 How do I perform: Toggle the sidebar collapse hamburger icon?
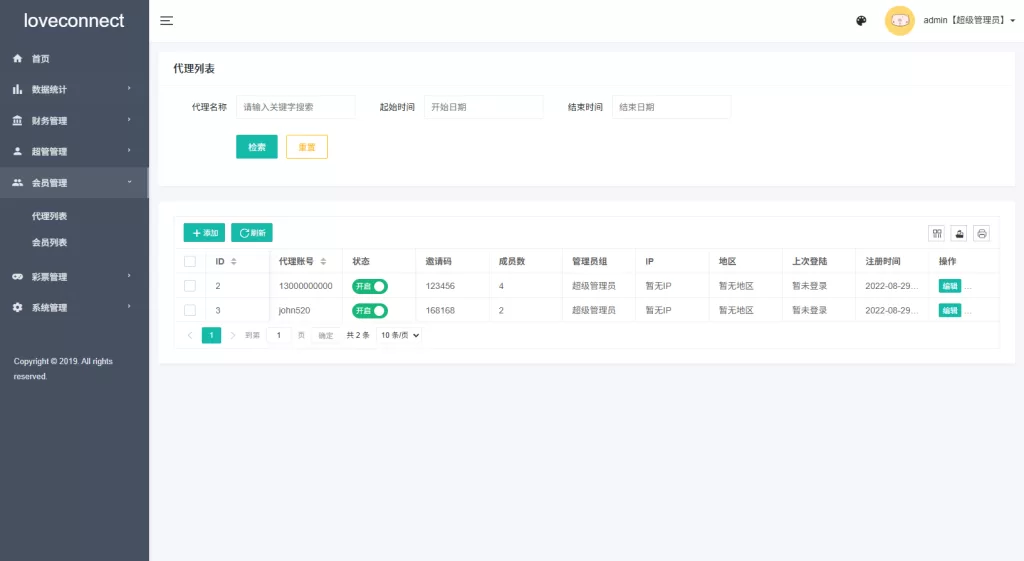click(167, 21)
